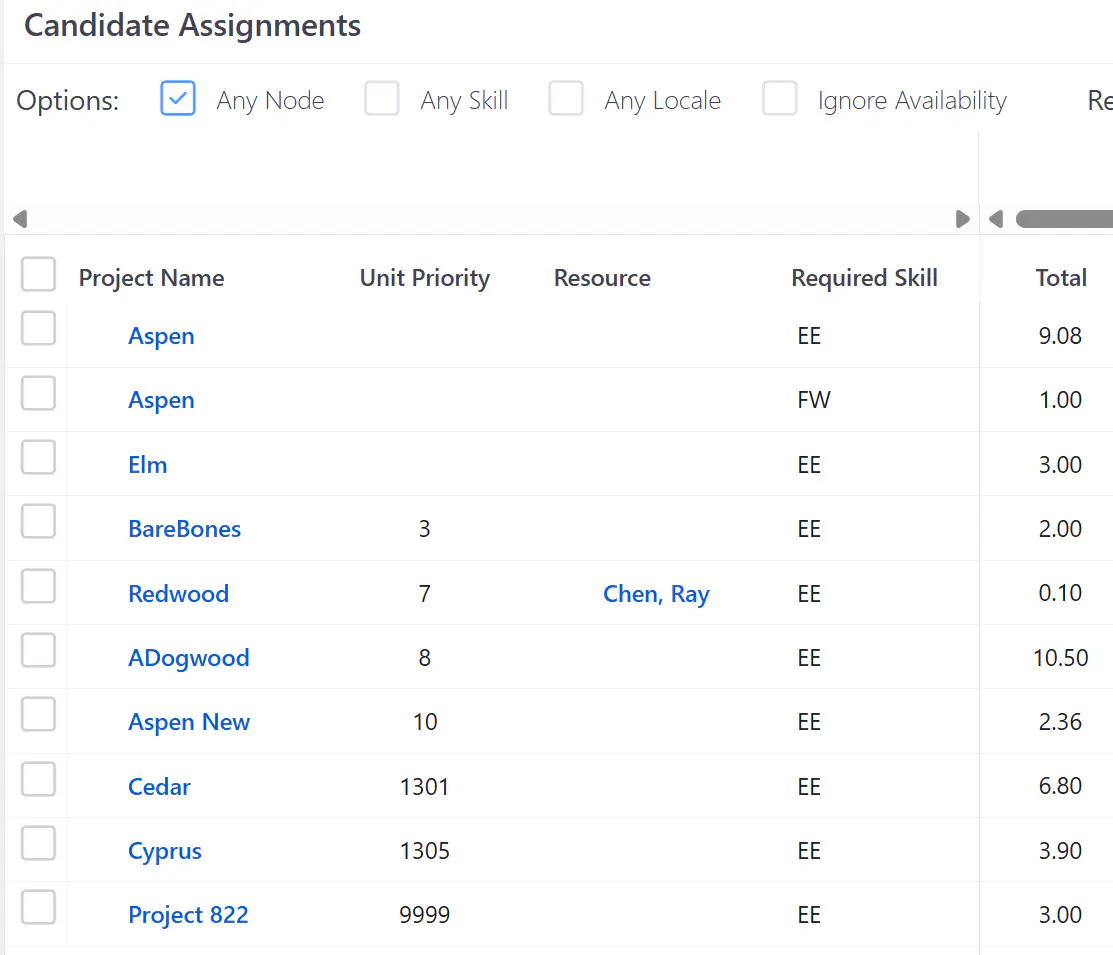Screen dimensions: 1113x955
Task: Click the Candidate Assignments heading
Action: pyautogui.click(x=192, y=26)
